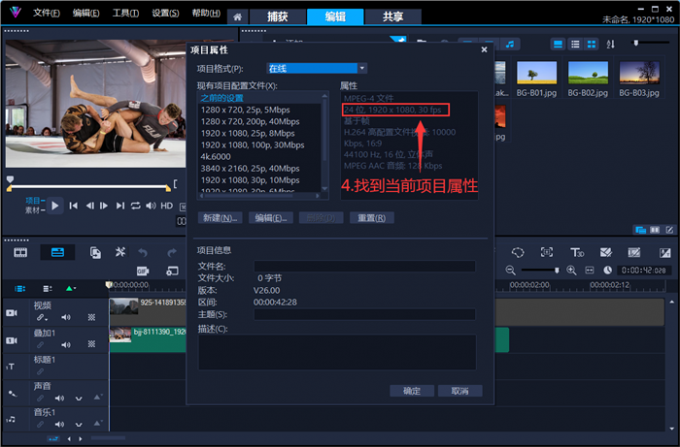
Task: Click the 新建(N) button
Action: pyautogui.click(x=220, y=218)
